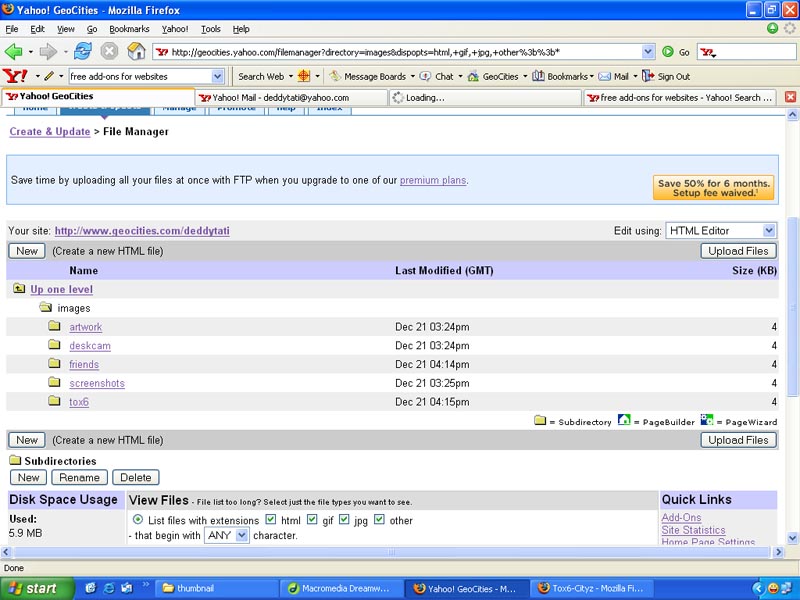This screenshot has height=600, width=800.
Task: Uncheck the jpg extension checkbox
Action: 344,519
